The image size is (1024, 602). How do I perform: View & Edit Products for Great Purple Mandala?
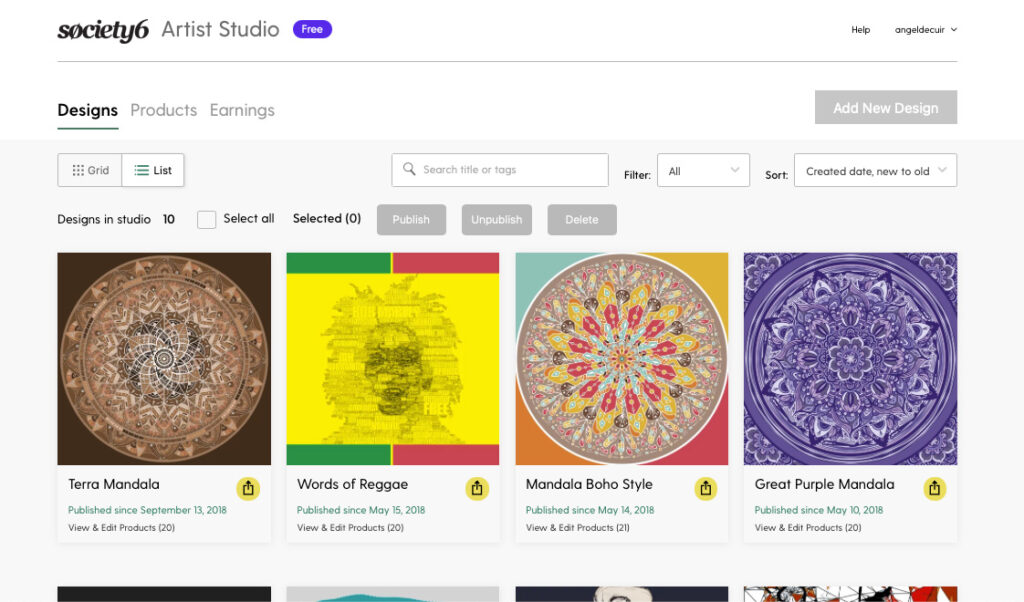point(808,528)
